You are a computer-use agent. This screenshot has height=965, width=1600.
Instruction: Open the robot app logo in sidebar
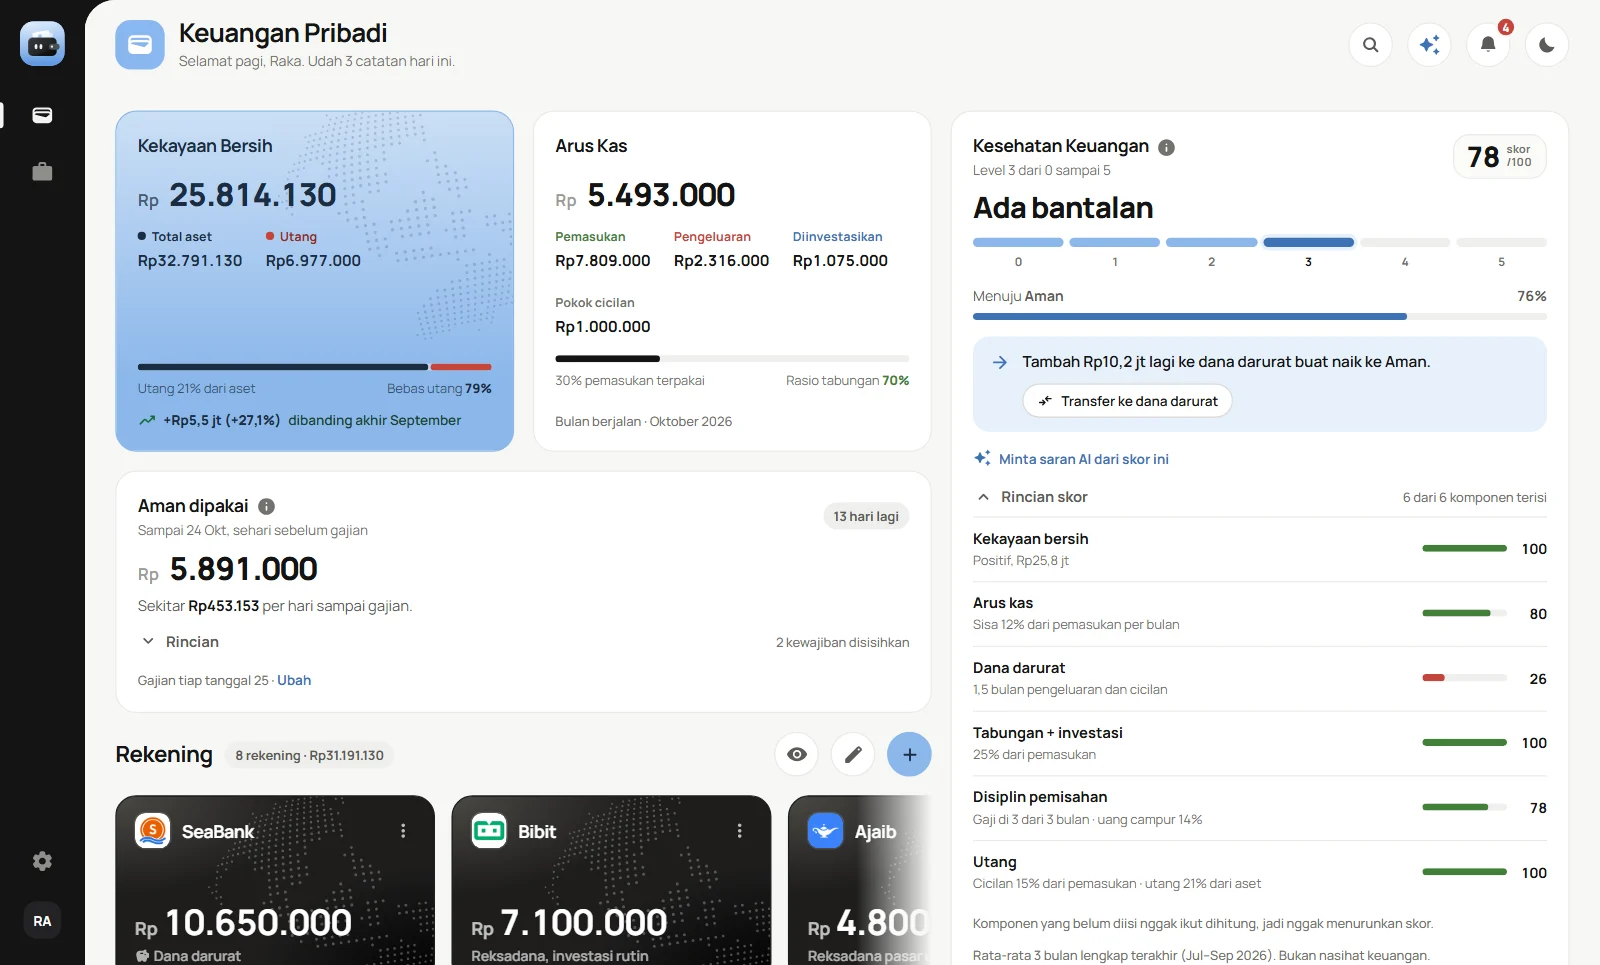pyautogui.click(x=42, y=44)
